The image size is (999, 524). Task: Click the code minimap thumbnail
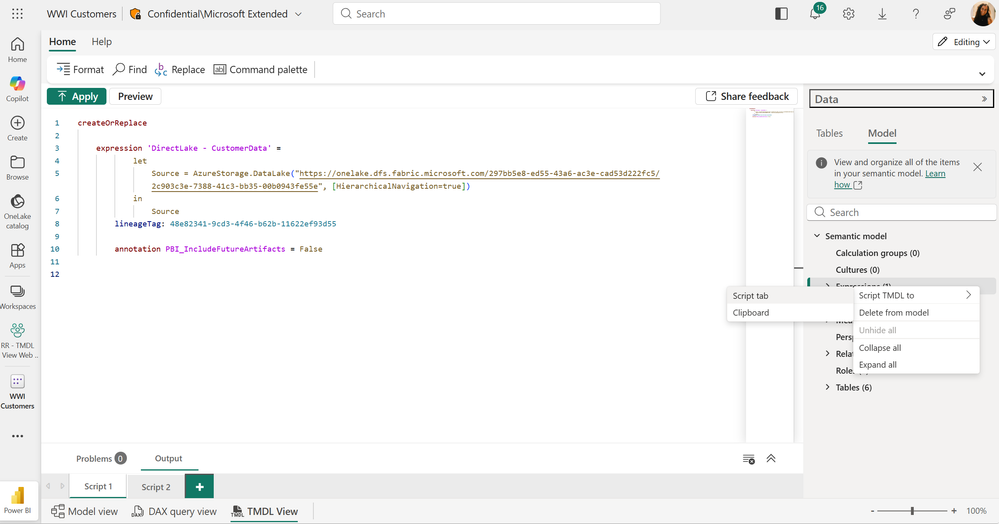pos(770,113)
